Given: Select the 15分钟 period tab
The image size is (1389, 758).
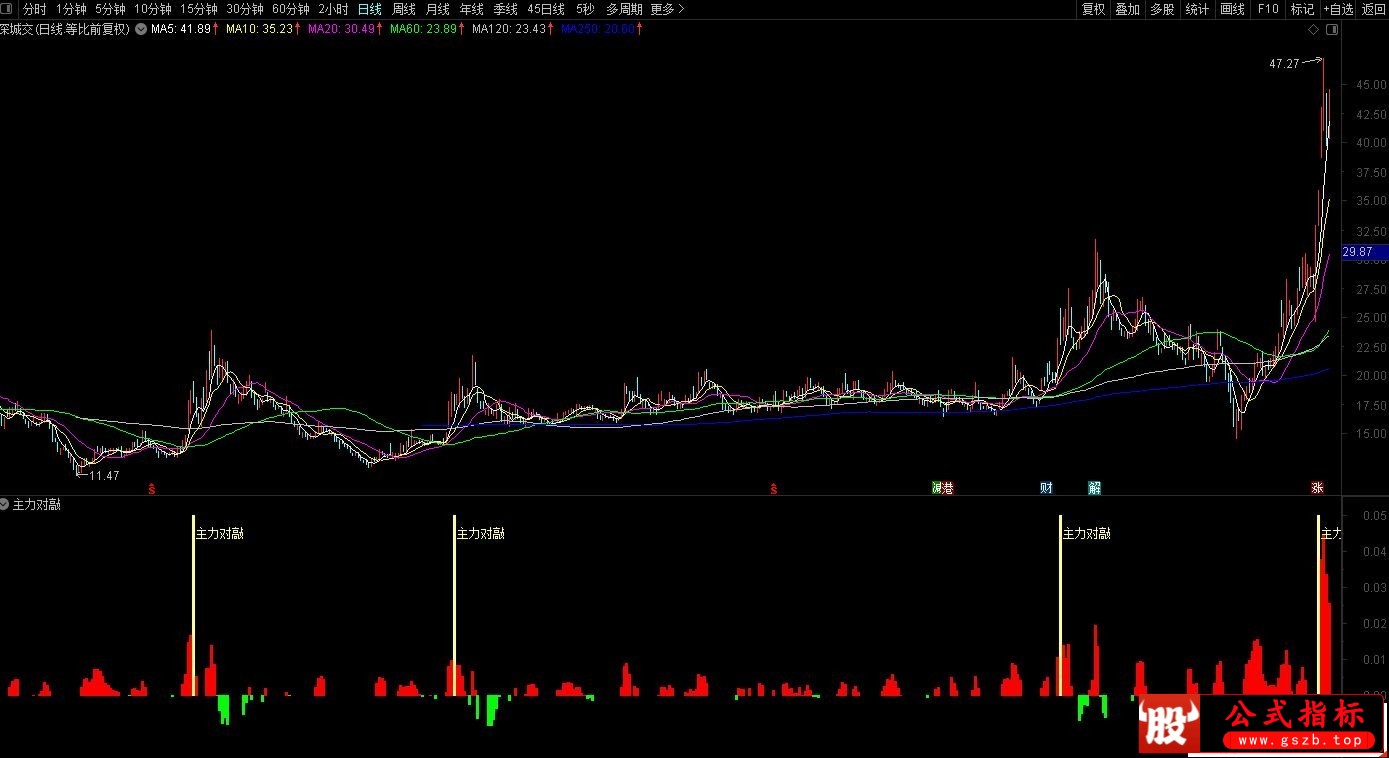Looking at the screenshot, I should (x=198, y=9).
